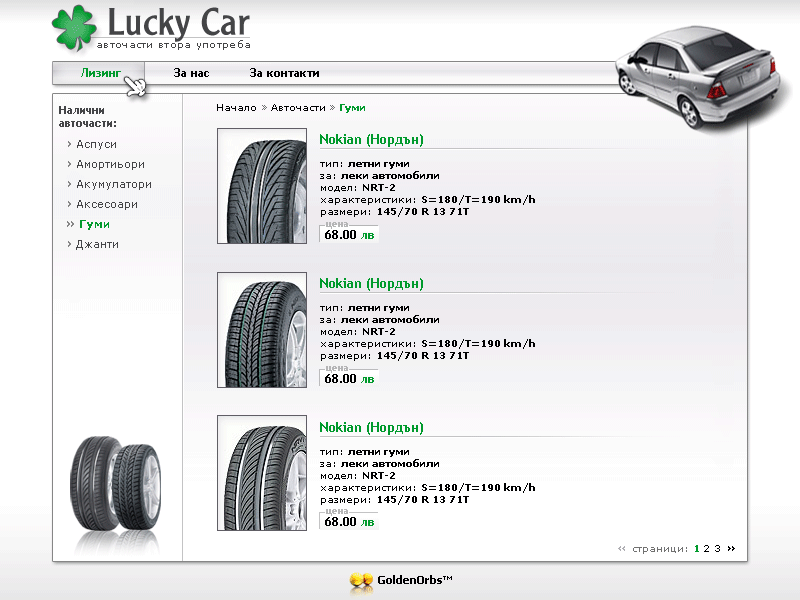Go to page 2 of results
The height and width of the screenshot is (600, 800).
click(x=706, y=548)
